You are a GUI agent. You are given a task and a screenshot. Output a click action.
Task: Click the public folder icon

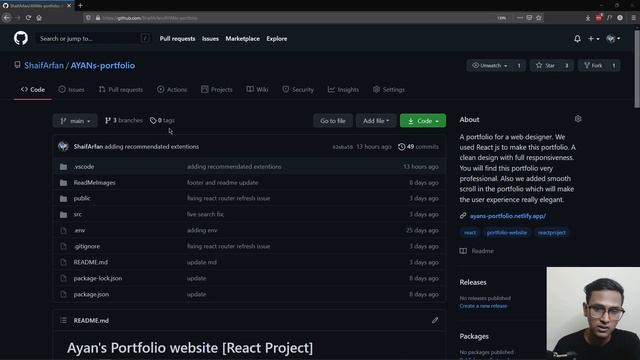pyautogui.click(x=63, y=198)
